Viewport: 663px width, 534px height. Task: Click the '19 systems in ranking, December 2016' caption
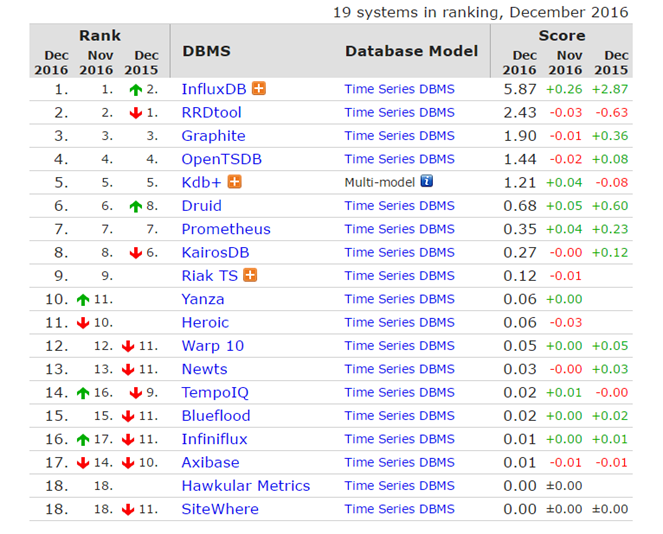point(481,12)
